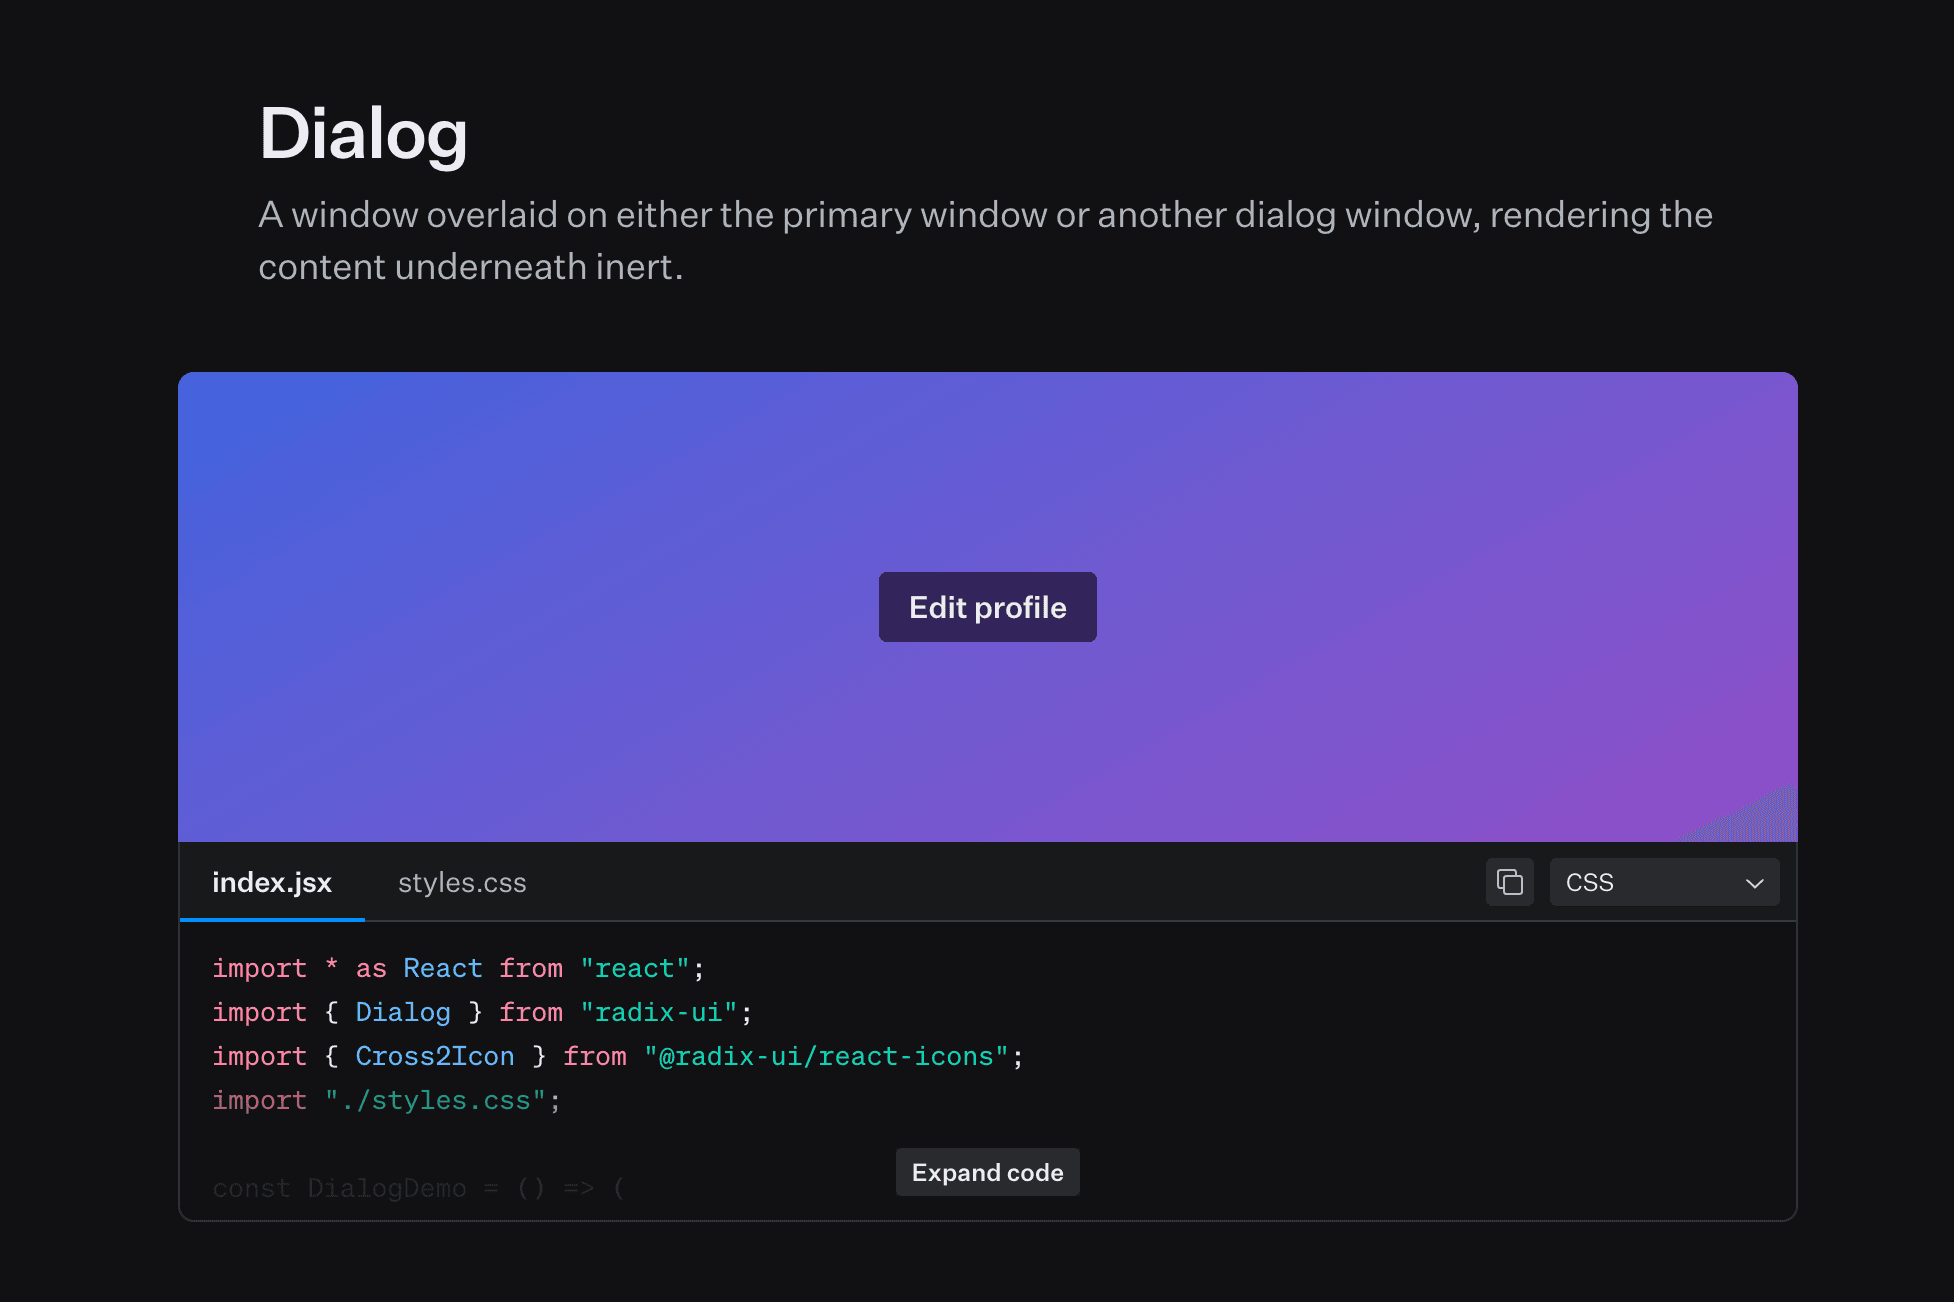
Task: Switch to the styles.css tab
Action: (x=462, y=883)
